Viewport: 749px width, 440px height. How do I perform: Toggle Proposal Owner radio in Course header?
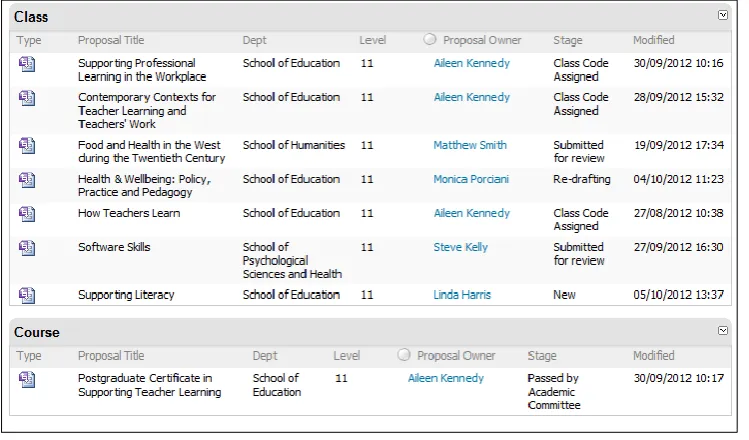tap(404, 355)
